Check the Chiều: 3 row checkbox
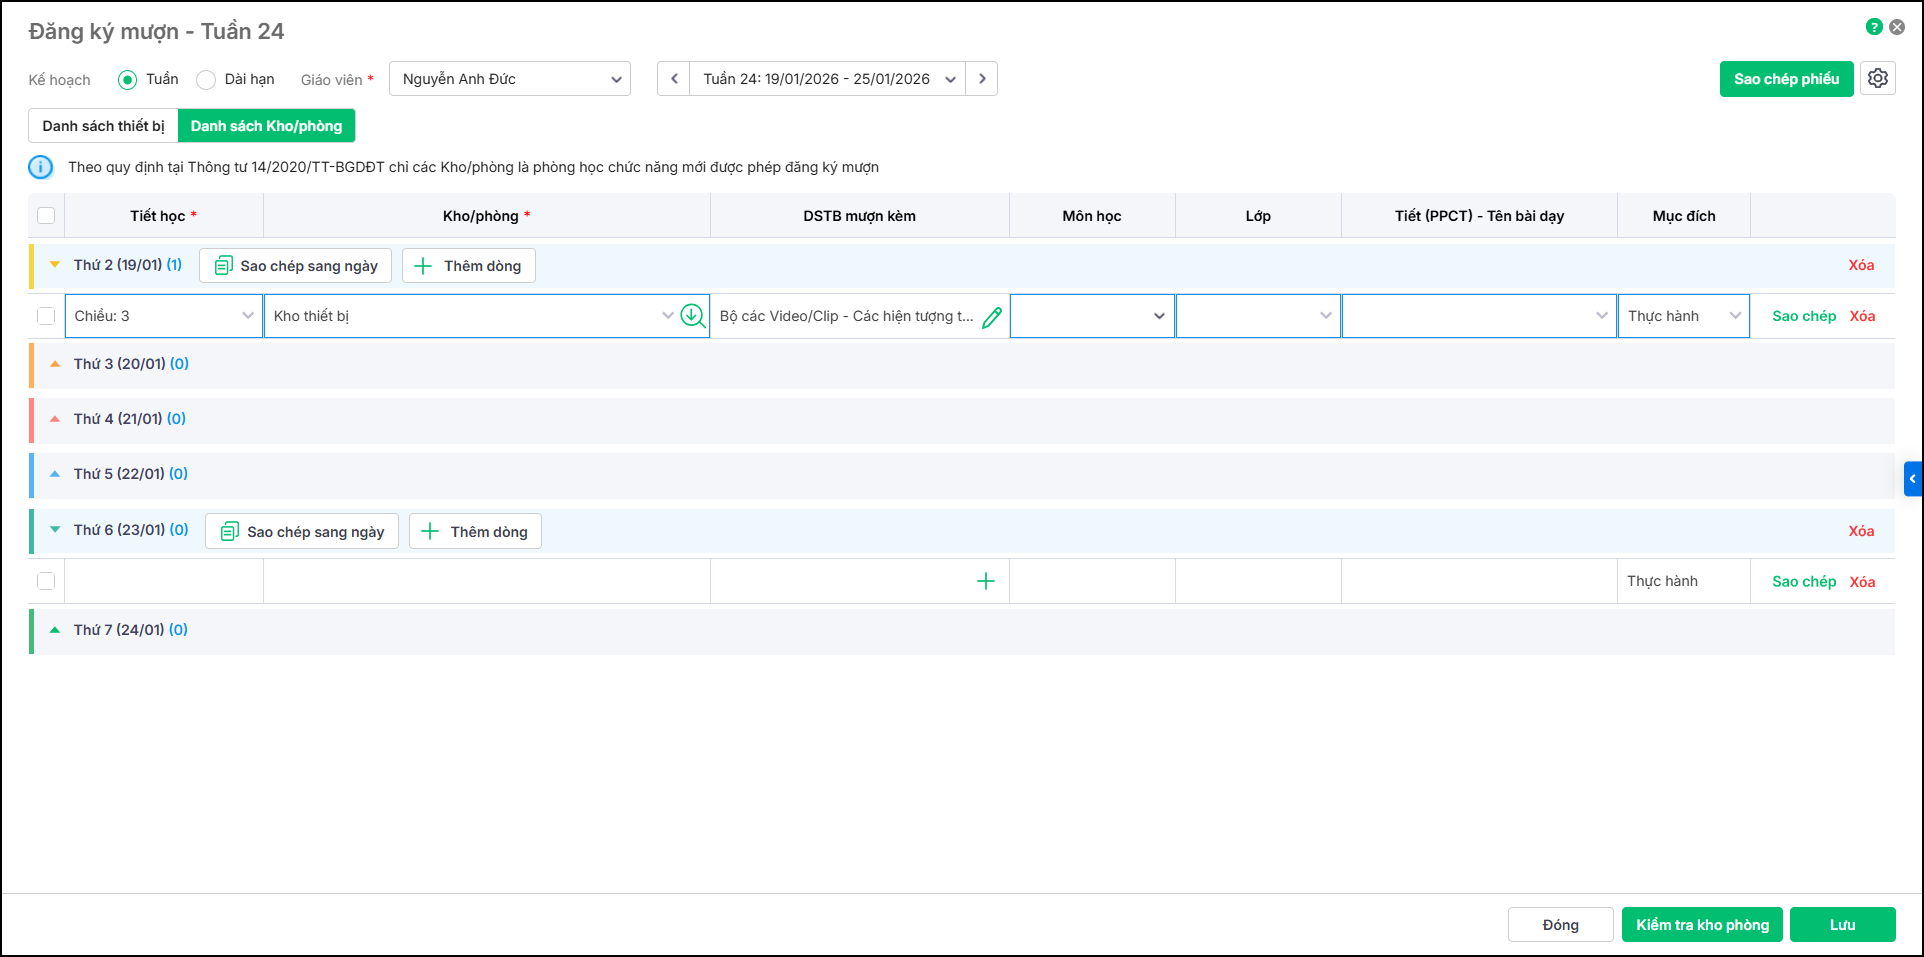The width and height of the screenshot is (1924, 957). tap(46, 316)
